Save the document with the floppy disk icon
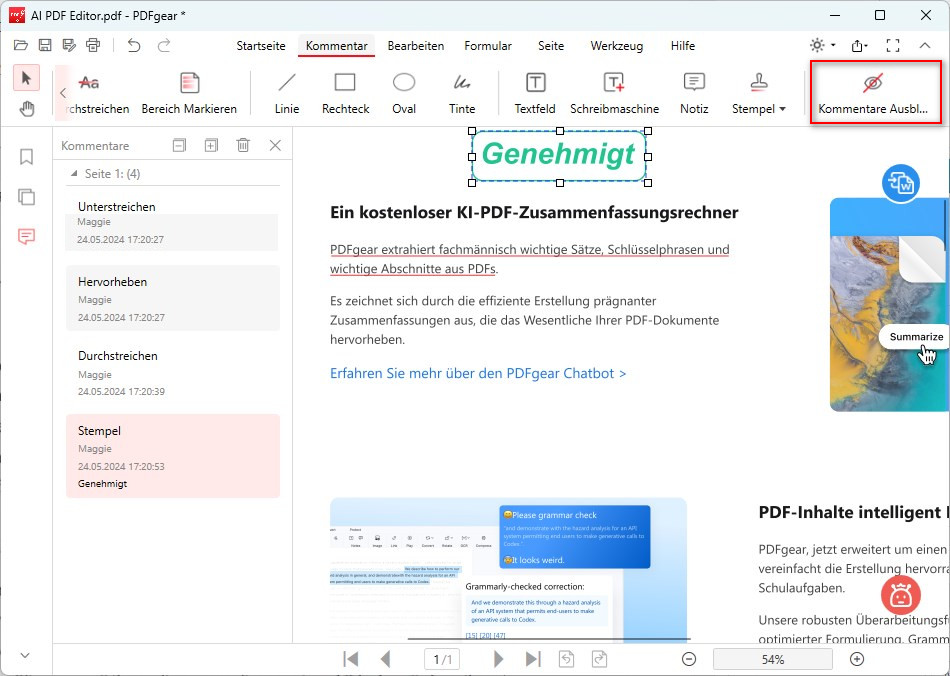950x676 pixels. pyautogui.click(x=45, y=45)
